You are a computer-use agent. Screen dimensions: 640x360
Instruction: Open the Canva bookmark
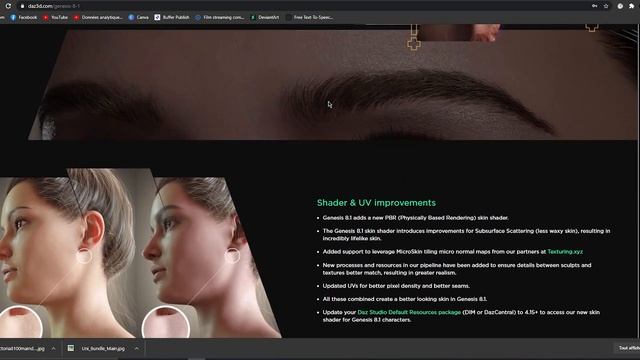[x=139, y=18]
